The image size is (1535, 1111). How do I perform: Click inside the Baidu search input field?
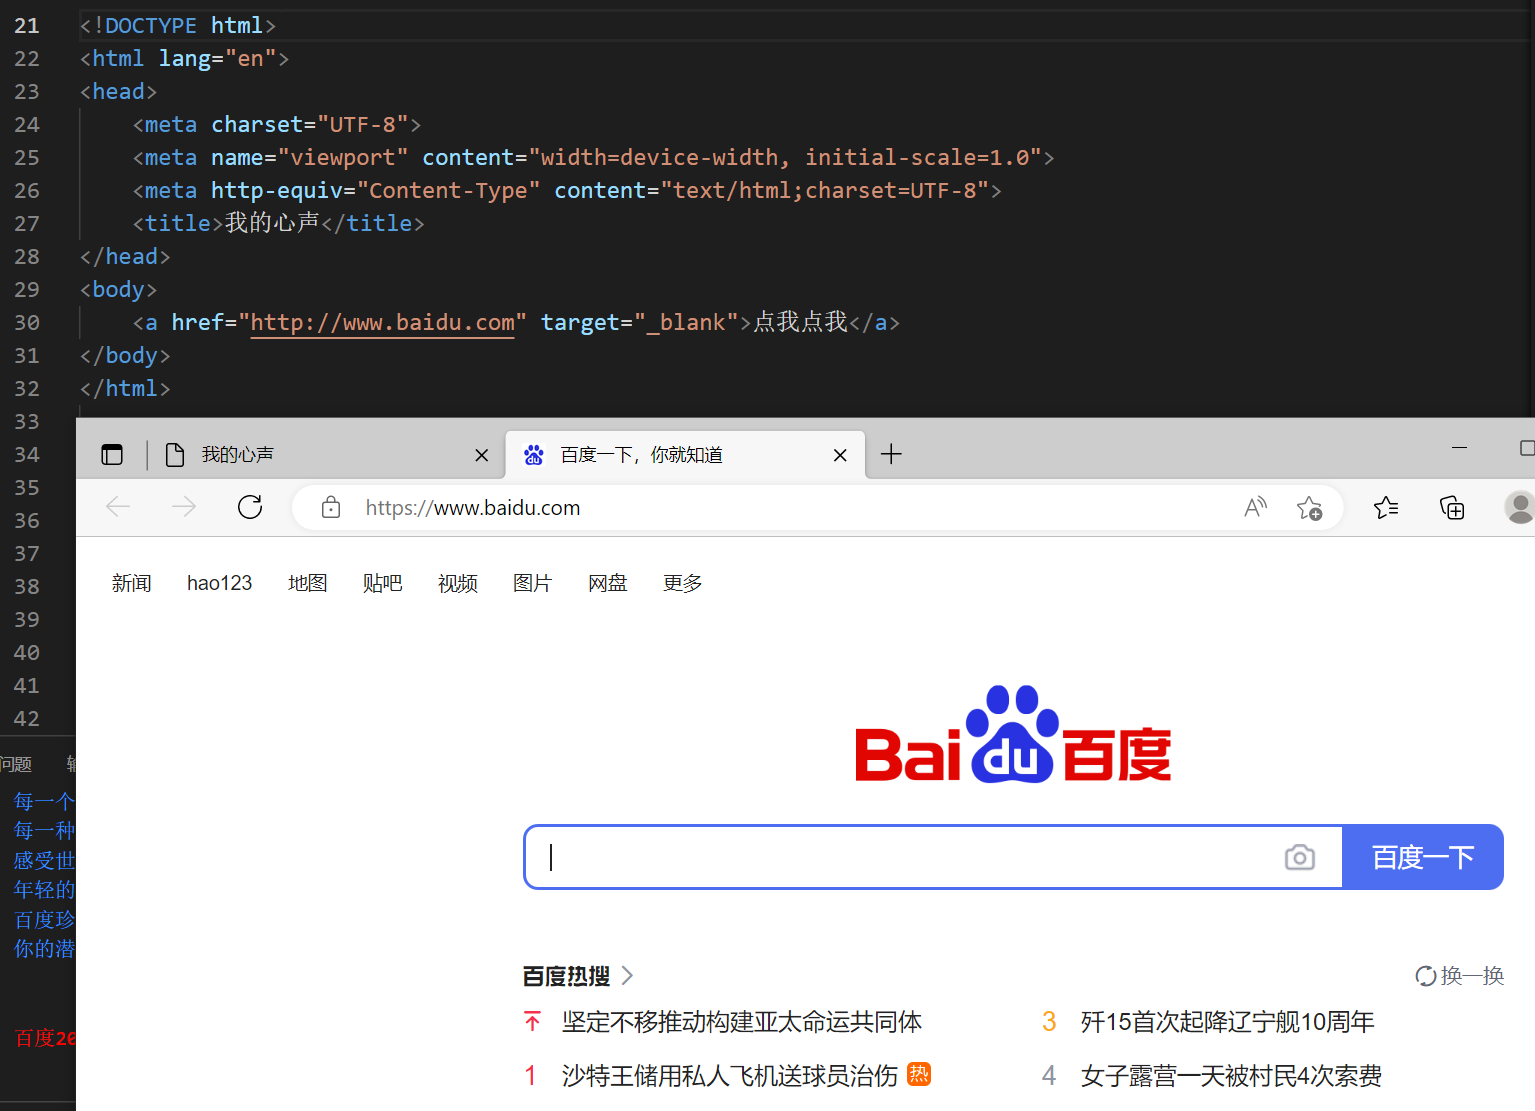pyautogui.click(x=900, y=857)
